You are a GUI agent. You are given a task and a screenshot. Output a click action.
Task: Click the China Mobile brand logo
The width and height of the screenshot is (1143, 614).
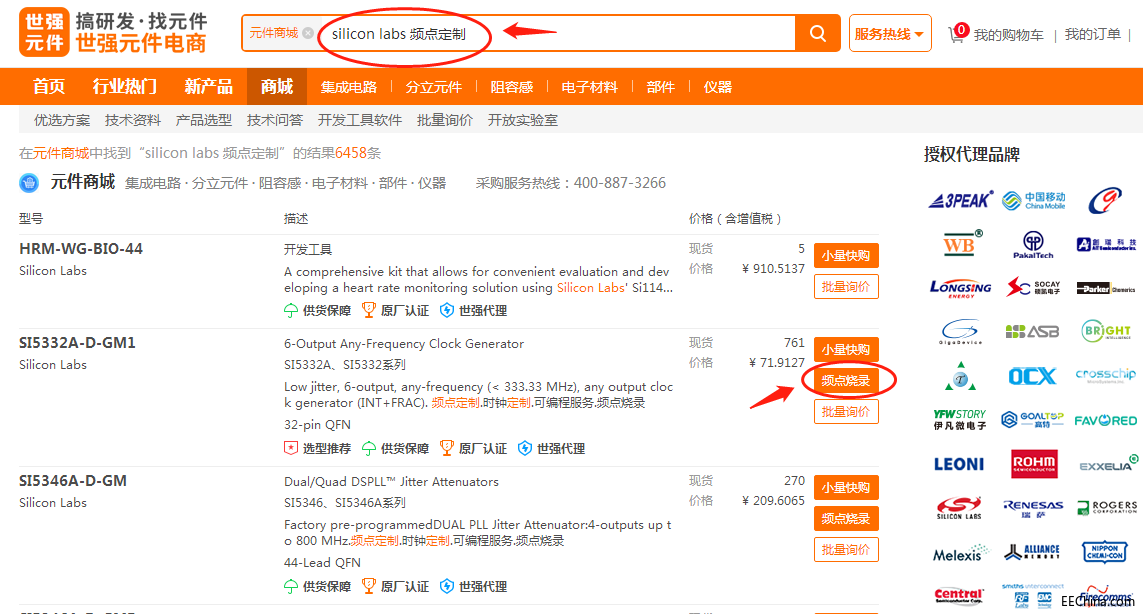point(1033,200)
